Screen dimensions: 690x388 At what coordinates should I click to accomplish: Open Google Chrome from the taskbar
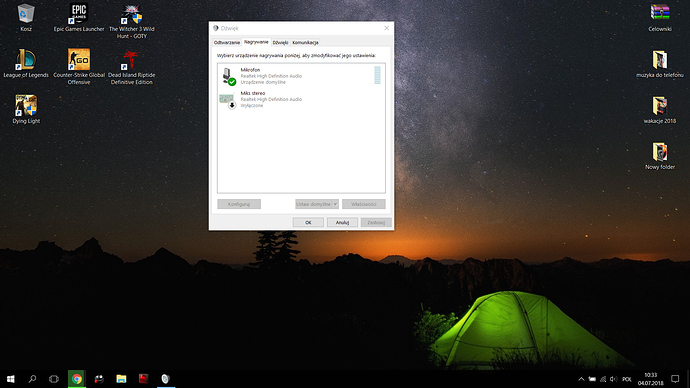point(77,379)
